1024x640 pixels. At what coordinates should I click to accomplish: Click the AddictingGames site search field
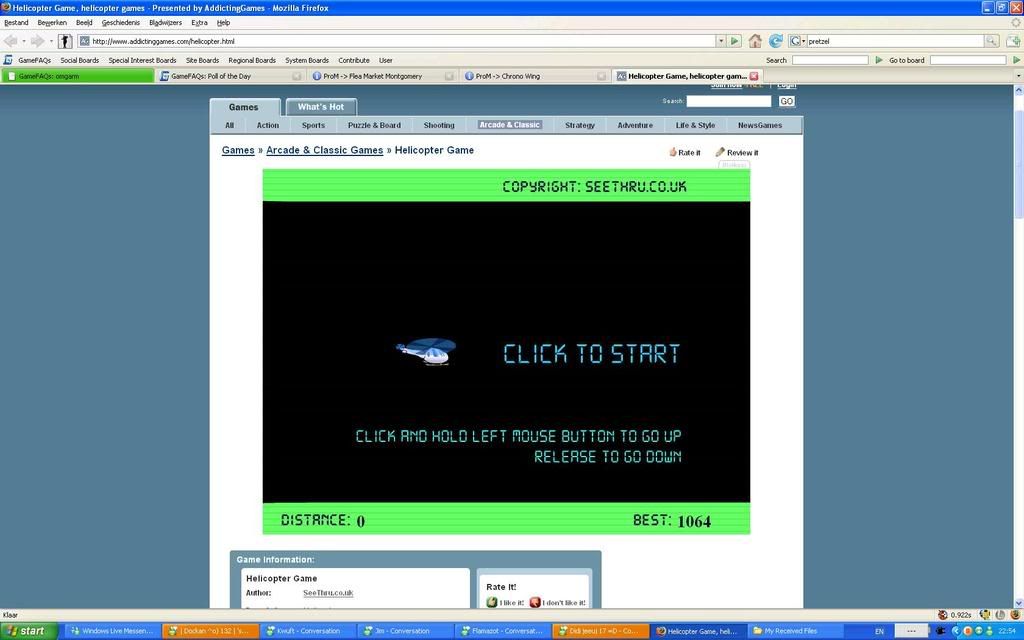point(729,101)
